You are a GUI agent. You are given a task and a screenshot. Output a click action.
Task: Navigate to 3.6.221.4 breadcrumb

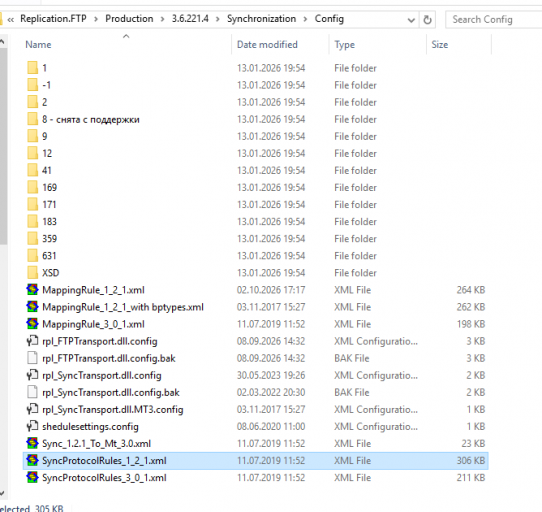pyautogui.click(x=190, y=19)
